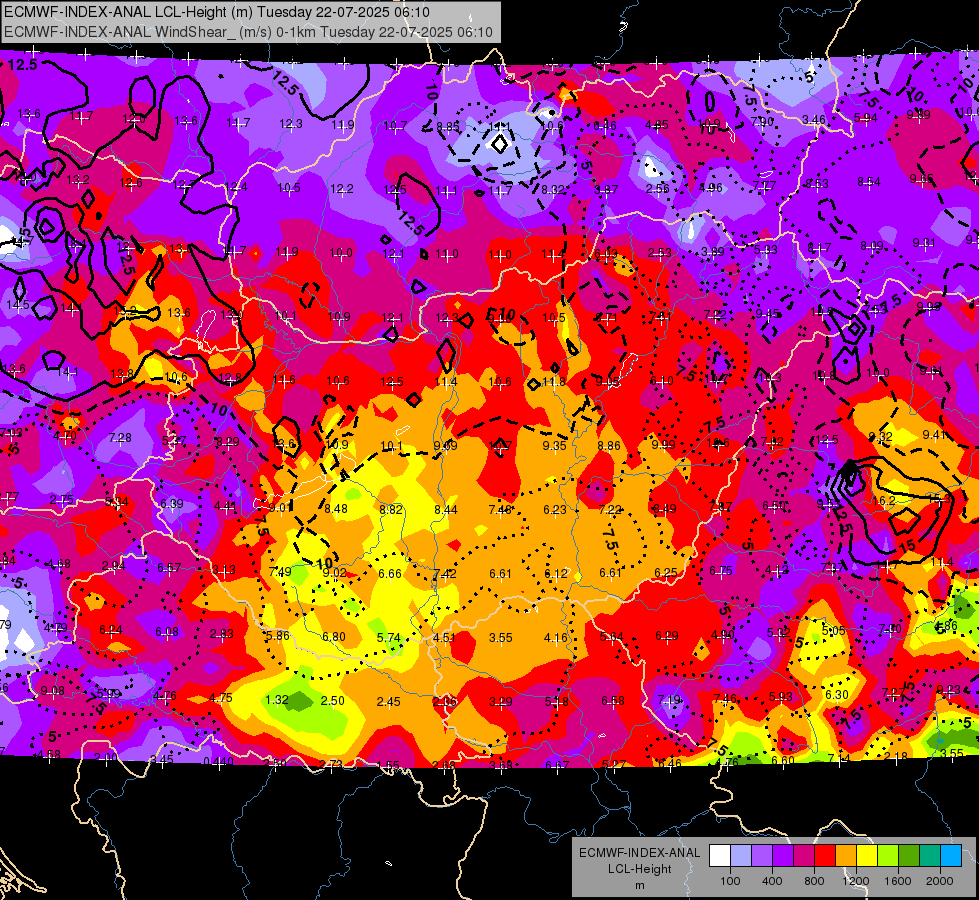The width and height of the screenshot is (979, 900).
Task: Click the grid value 9.35
Action: tap(554, 445)
